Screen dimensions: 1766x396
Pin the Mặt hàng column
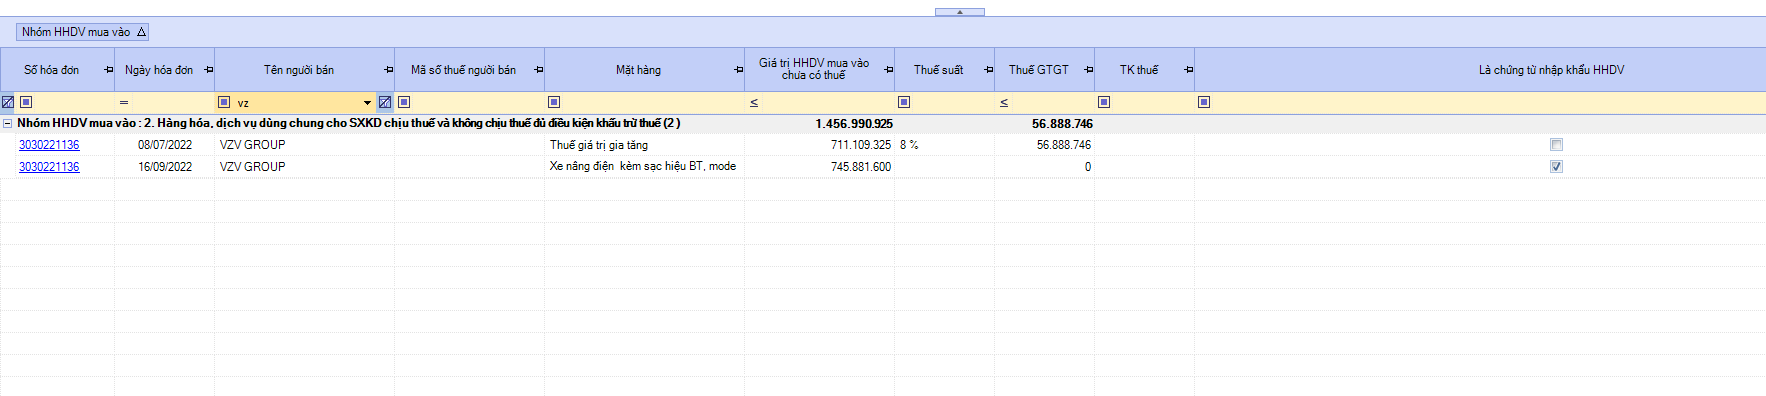(x=738, y=70)
